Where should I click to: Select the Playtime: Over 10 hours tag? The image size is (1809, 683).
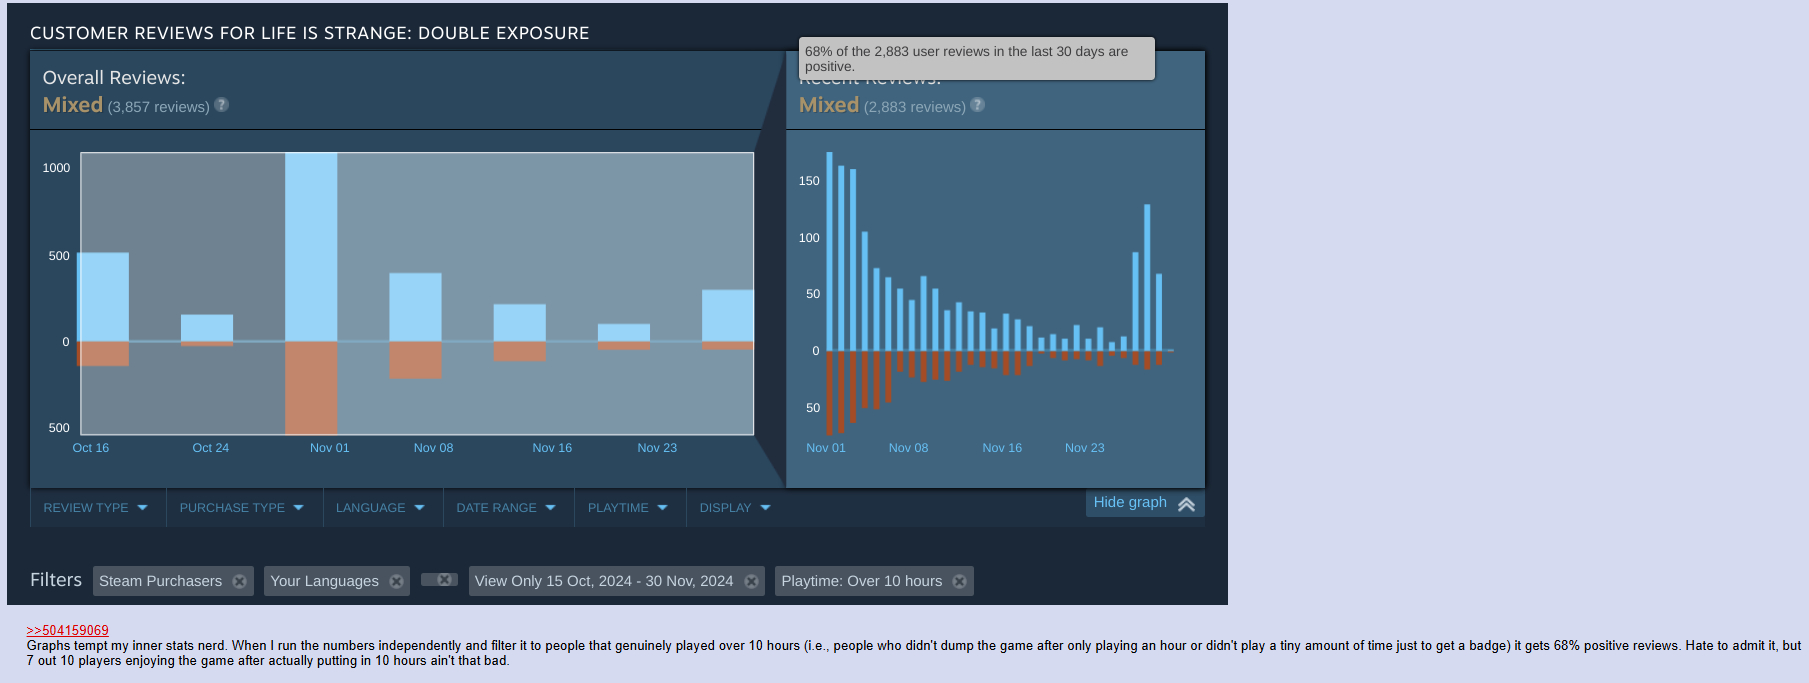(x=874, y=581)
